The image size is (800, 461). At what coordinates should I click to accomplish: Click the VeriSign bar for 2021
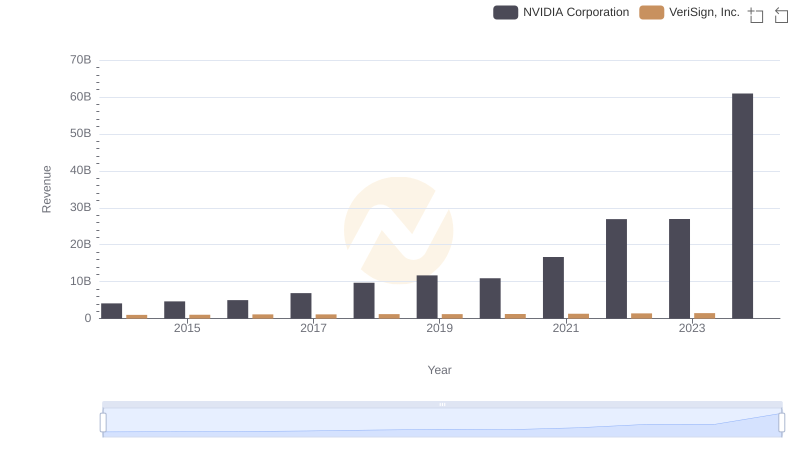578,316
